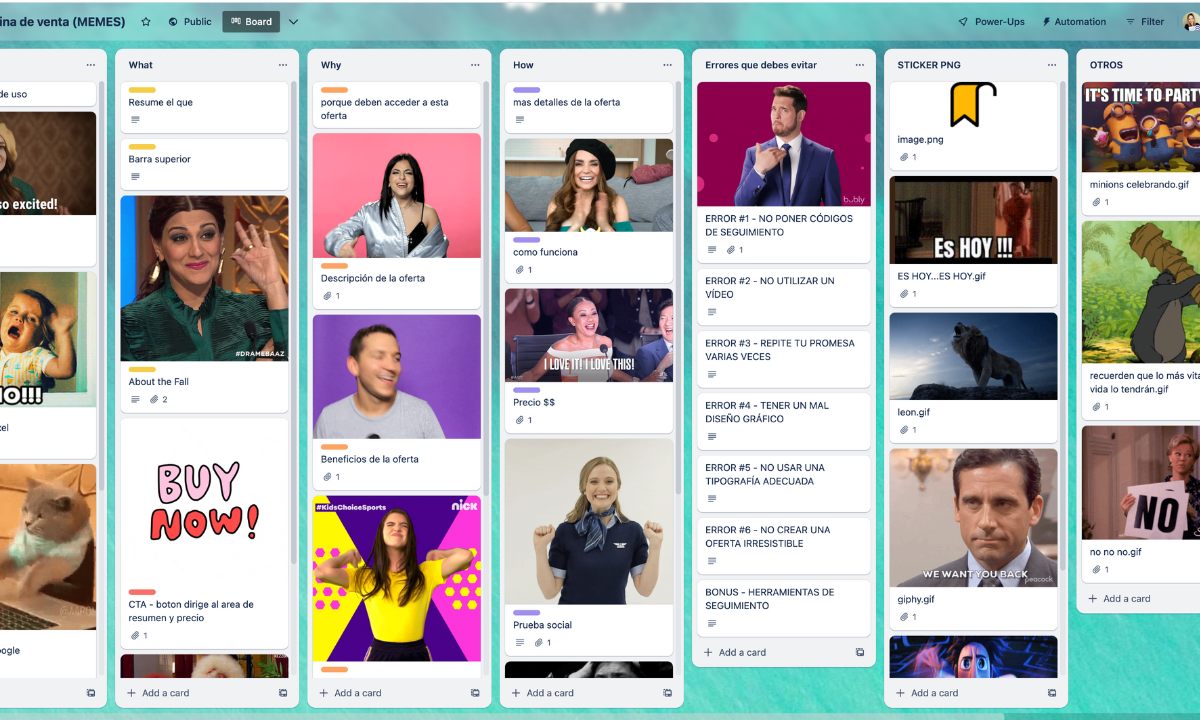Open the como funciona card

pos(589,210)
